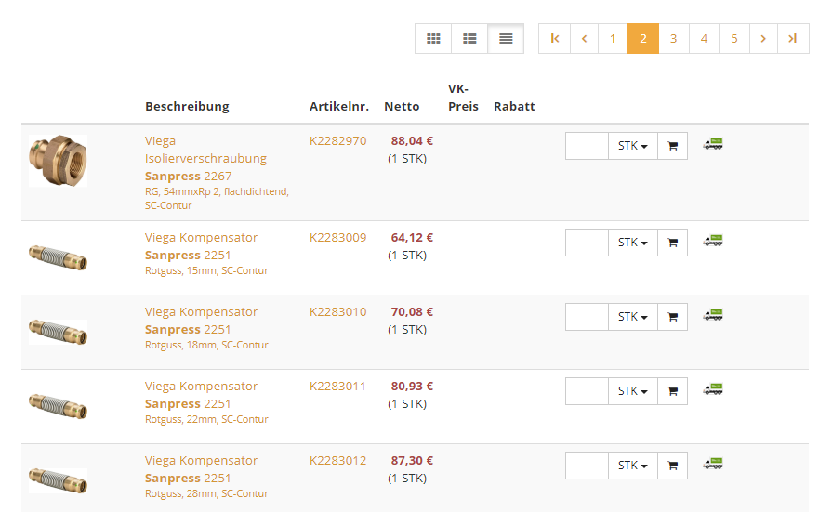Open STK unit dropdown for K2283011
The height and width of the screenshot is (512, 832).
click(632, 391)
